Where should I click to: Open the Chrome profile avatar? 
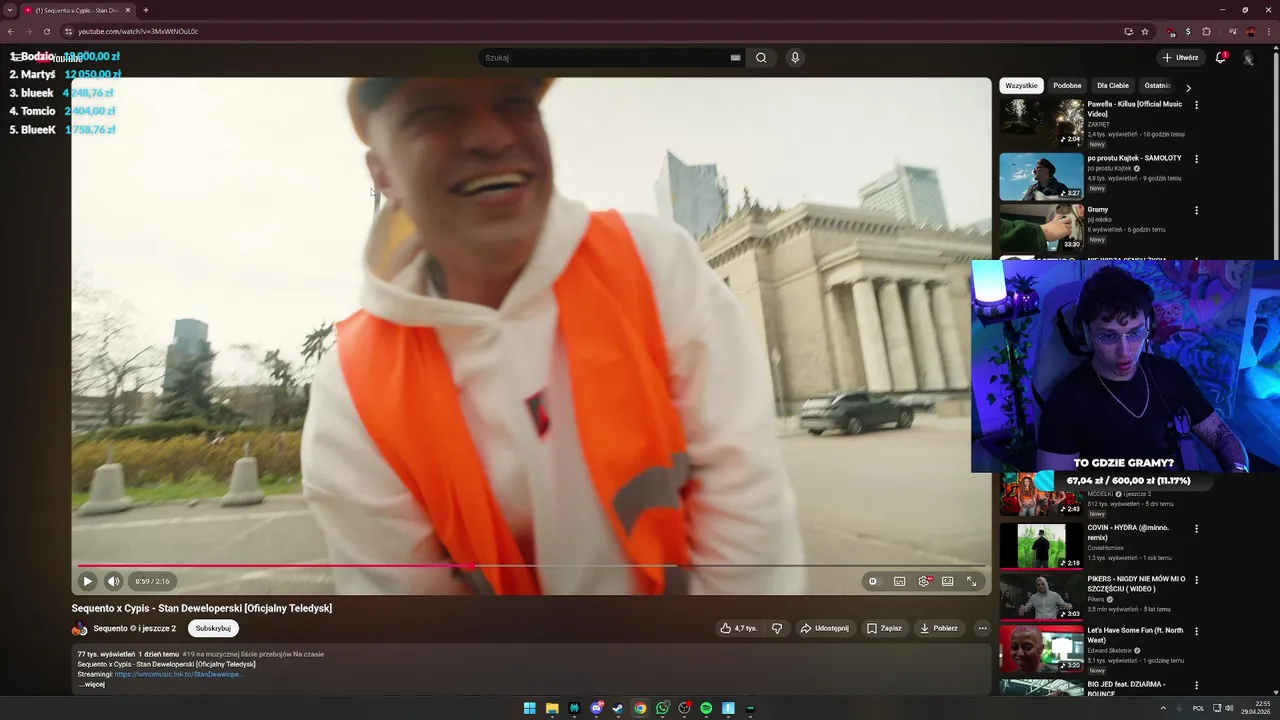tap(1250, 31)
